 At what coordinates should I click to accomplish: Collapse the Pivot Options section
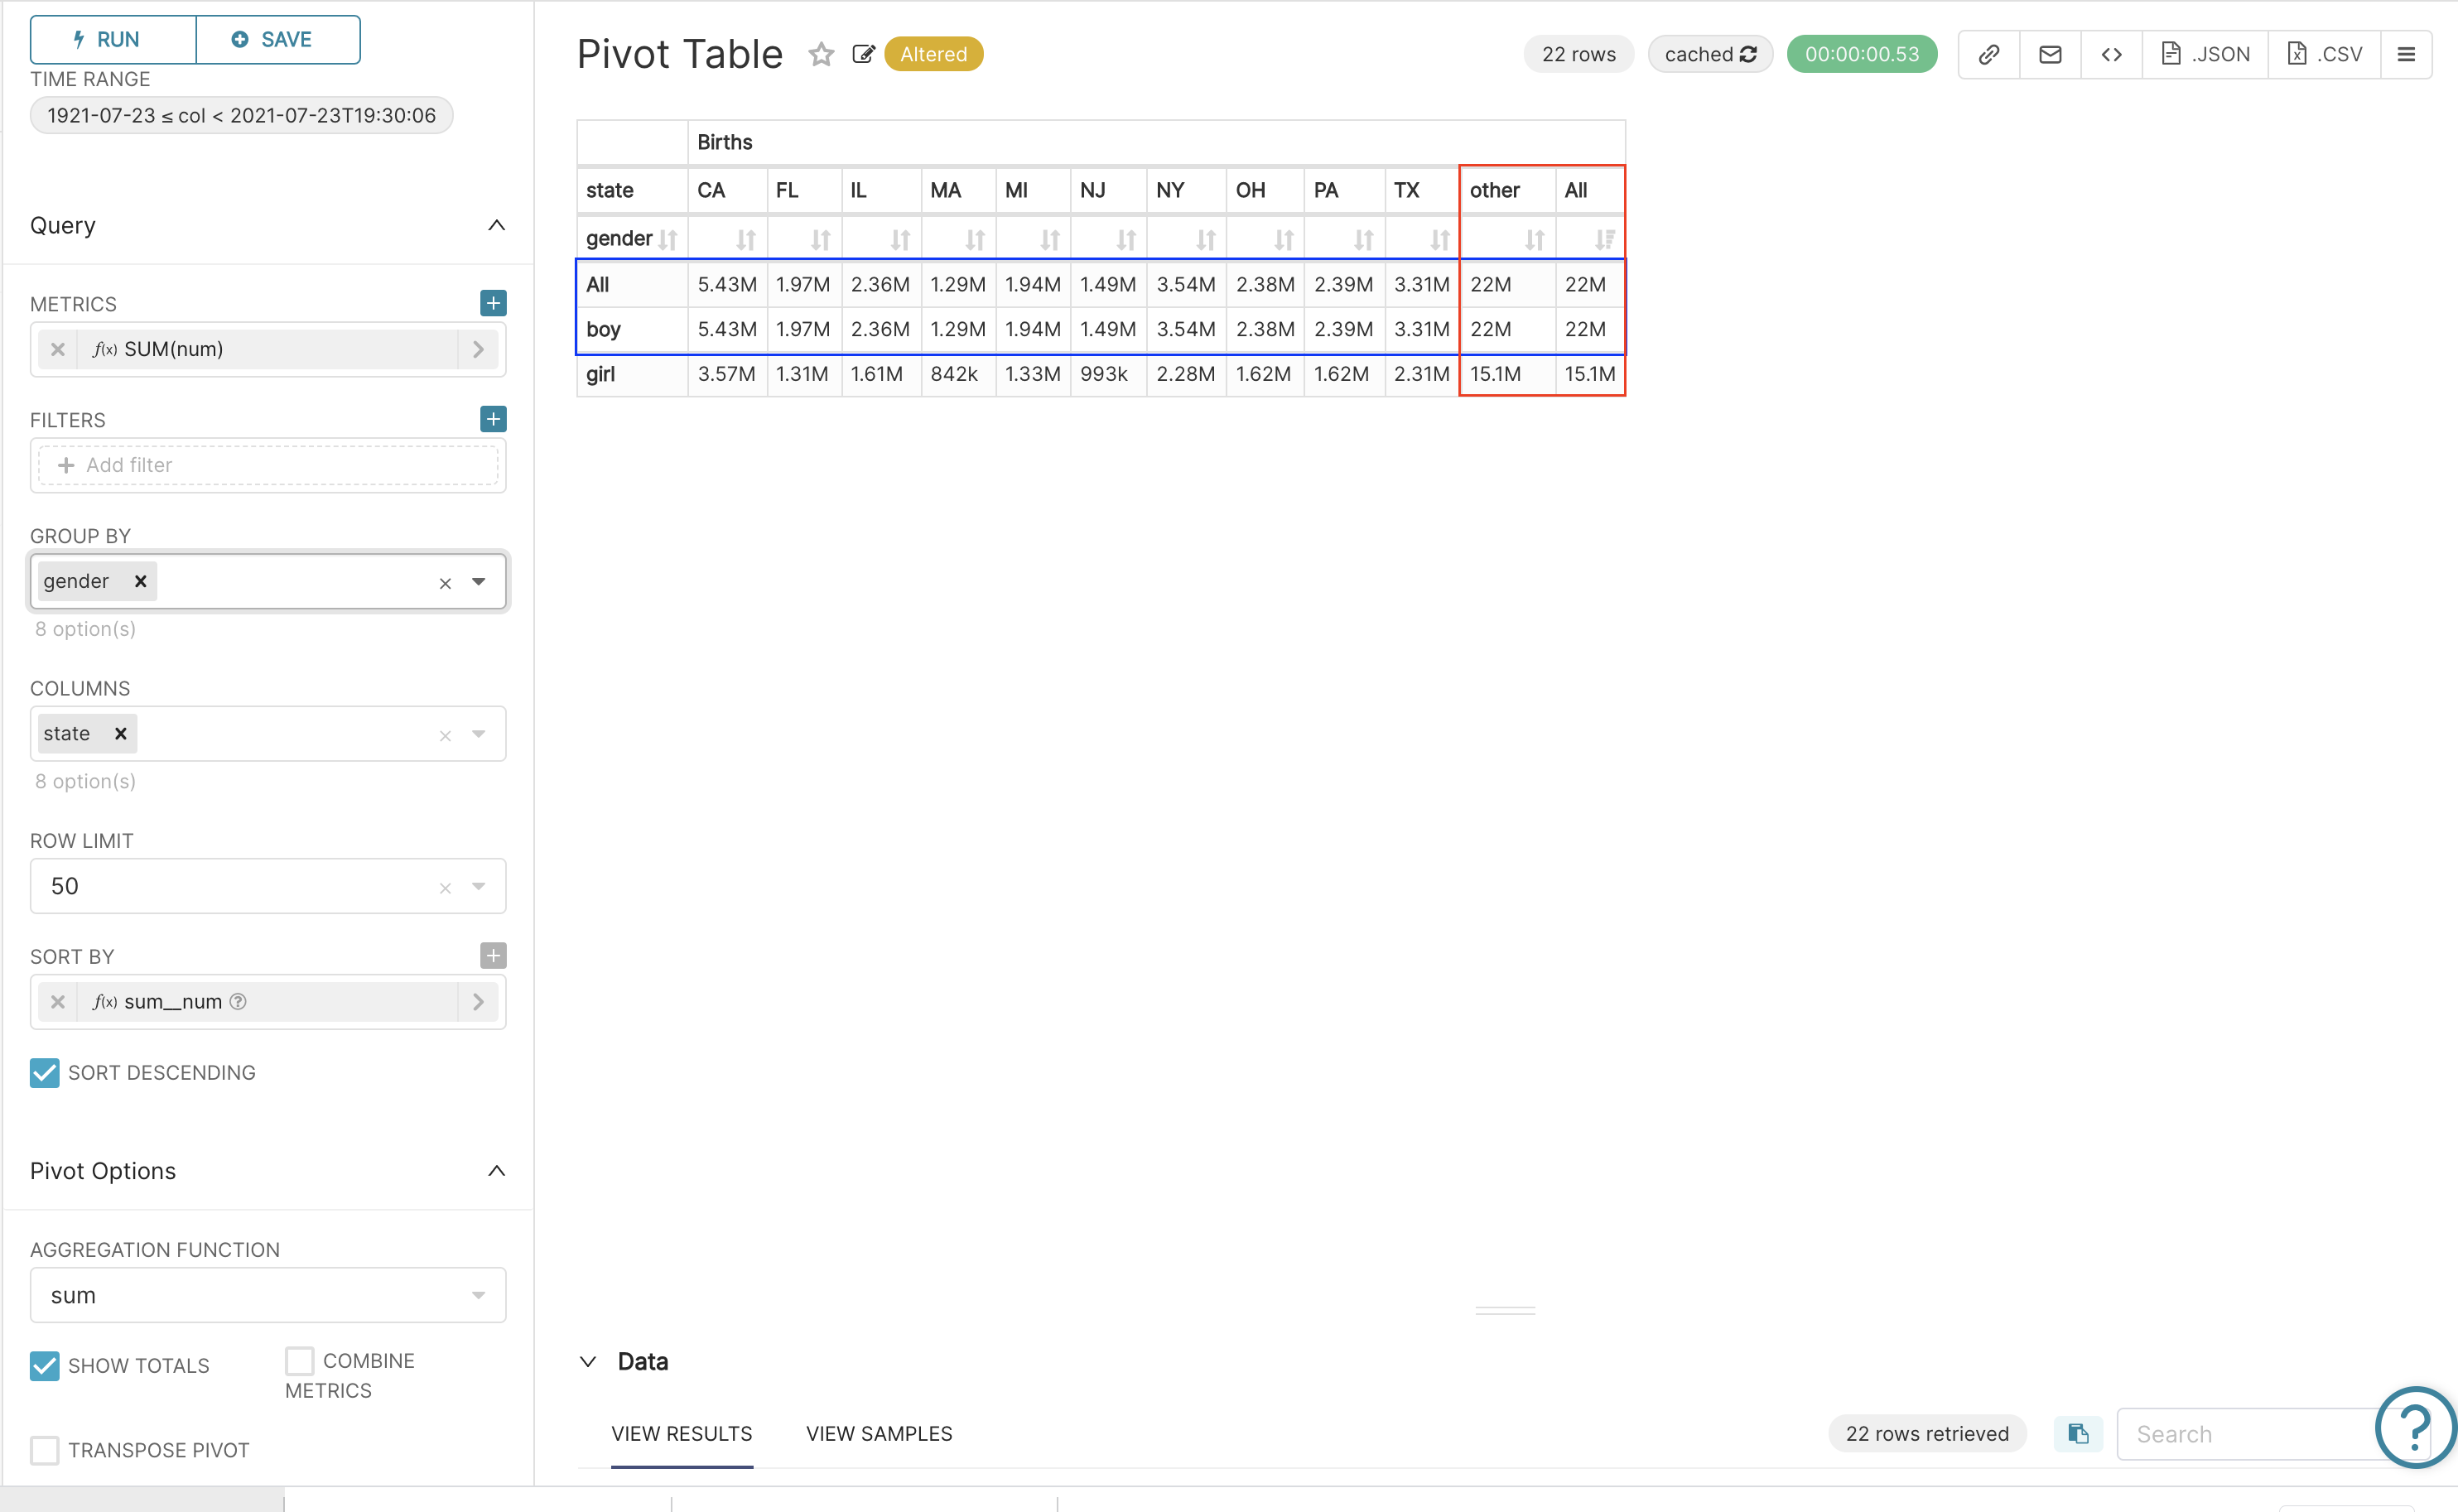click(x=497, y=1171)
